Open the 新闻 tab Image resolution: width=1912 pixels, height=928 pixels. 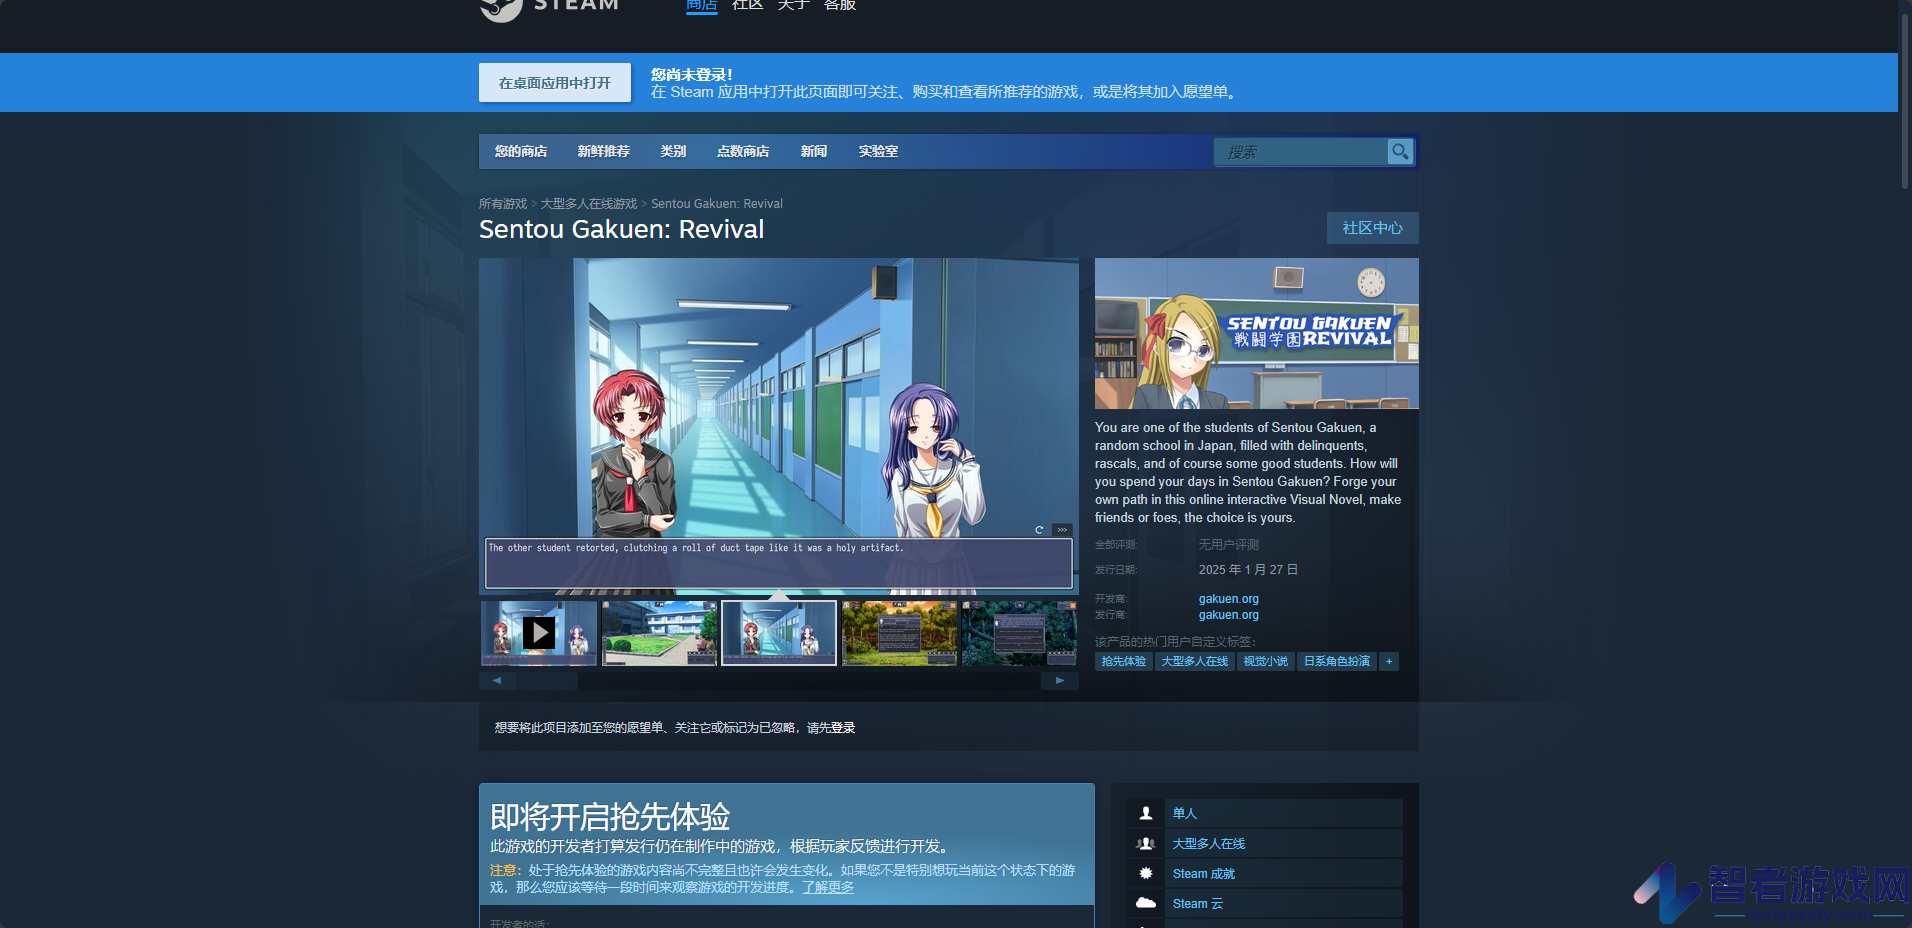pyautogui.click(x=814, y=151)
